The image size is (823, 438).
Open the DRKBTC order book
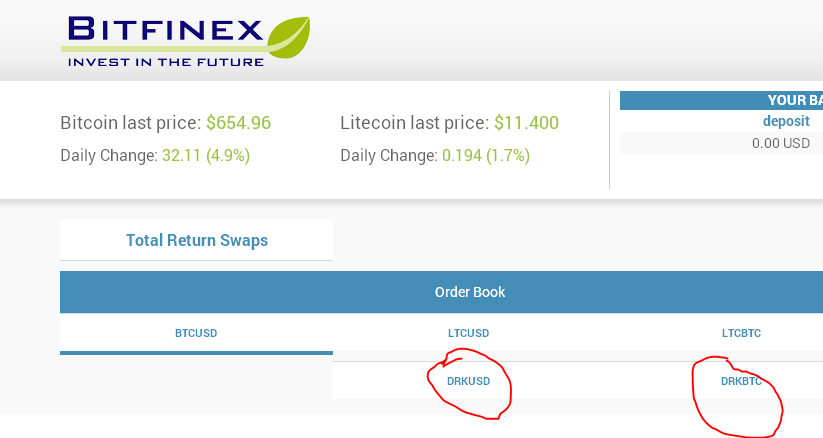click(741, 381)
